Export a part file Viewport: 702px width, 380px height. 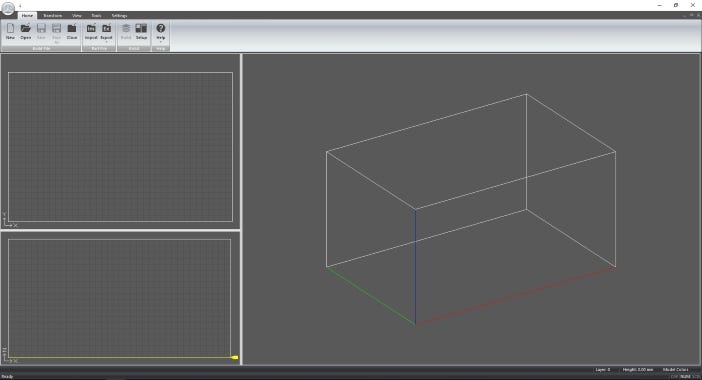(x=106, y=31)
